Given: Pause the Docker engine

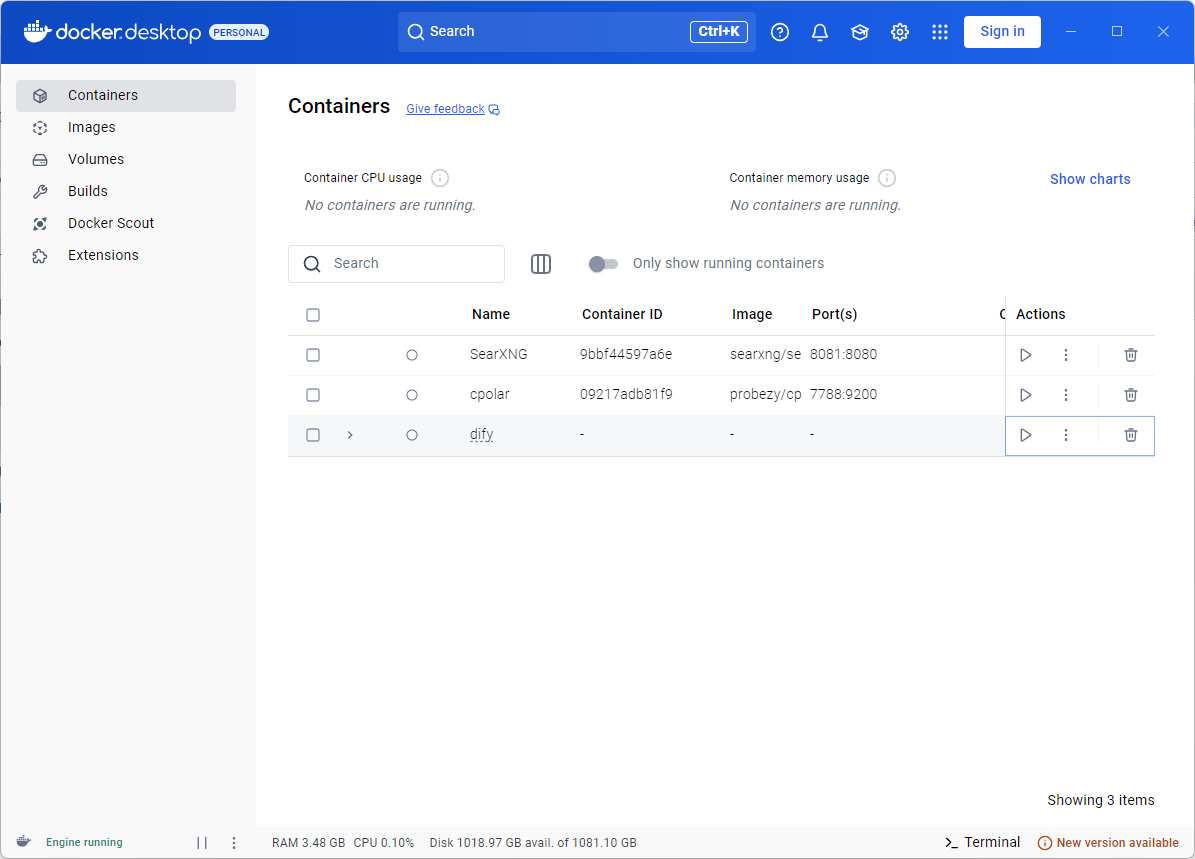Looking at the screenshot, I should 202,843.
